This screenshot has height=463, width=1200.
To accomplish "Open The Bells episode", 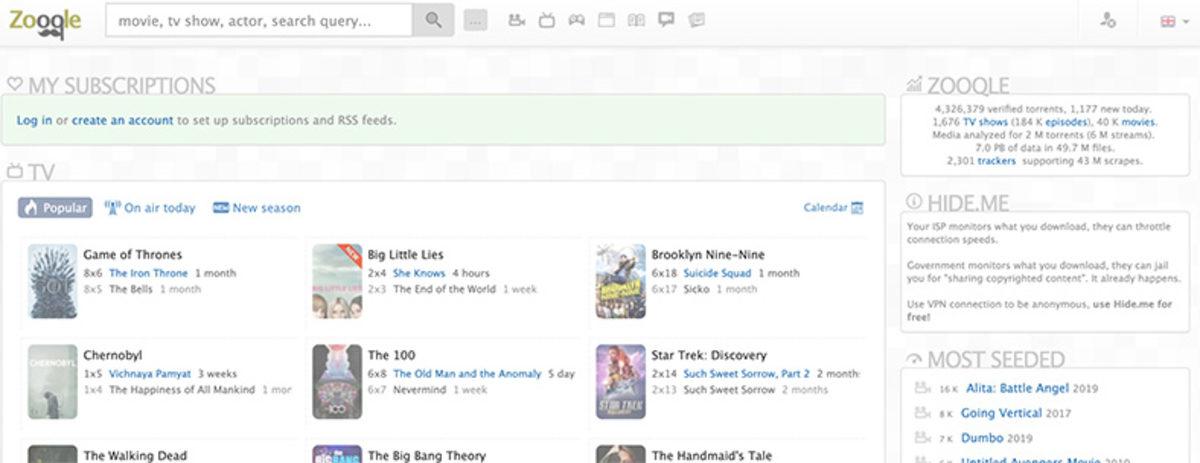I will [130, 289].
